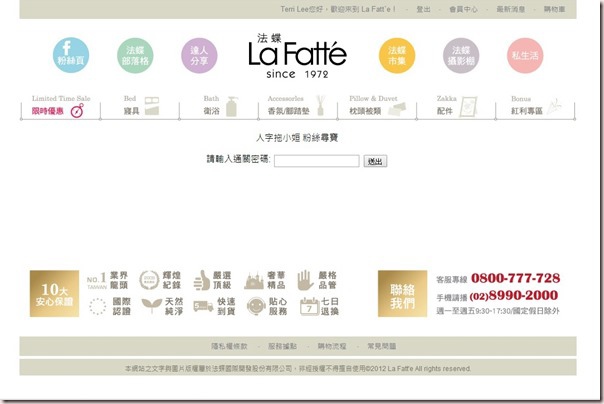Click the thumbs-up 嚴選頂級 icon
Screen dimensions: 604x404
point(201,280)
